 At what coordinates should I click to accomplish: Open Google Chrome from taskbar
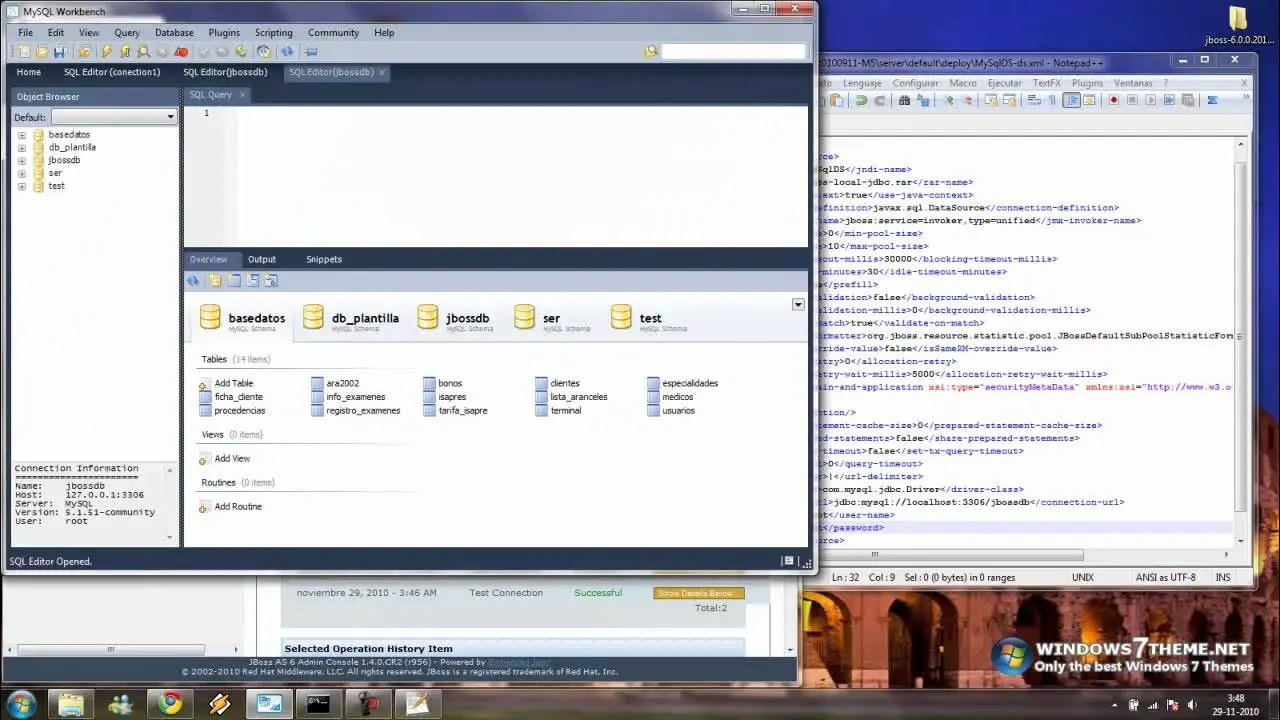[x=170, y=704]
